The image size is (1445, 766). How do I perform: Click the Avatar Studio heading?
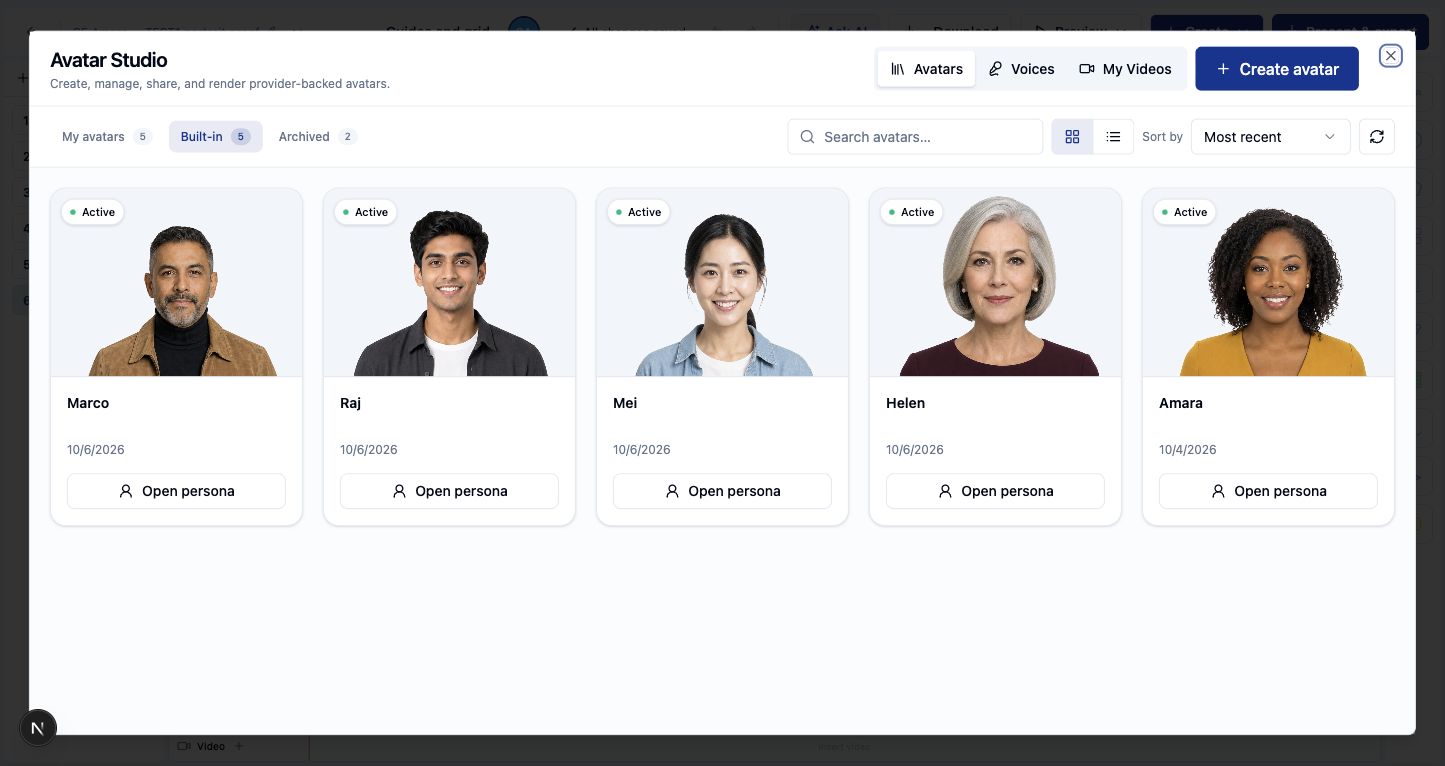pos(109,60)
